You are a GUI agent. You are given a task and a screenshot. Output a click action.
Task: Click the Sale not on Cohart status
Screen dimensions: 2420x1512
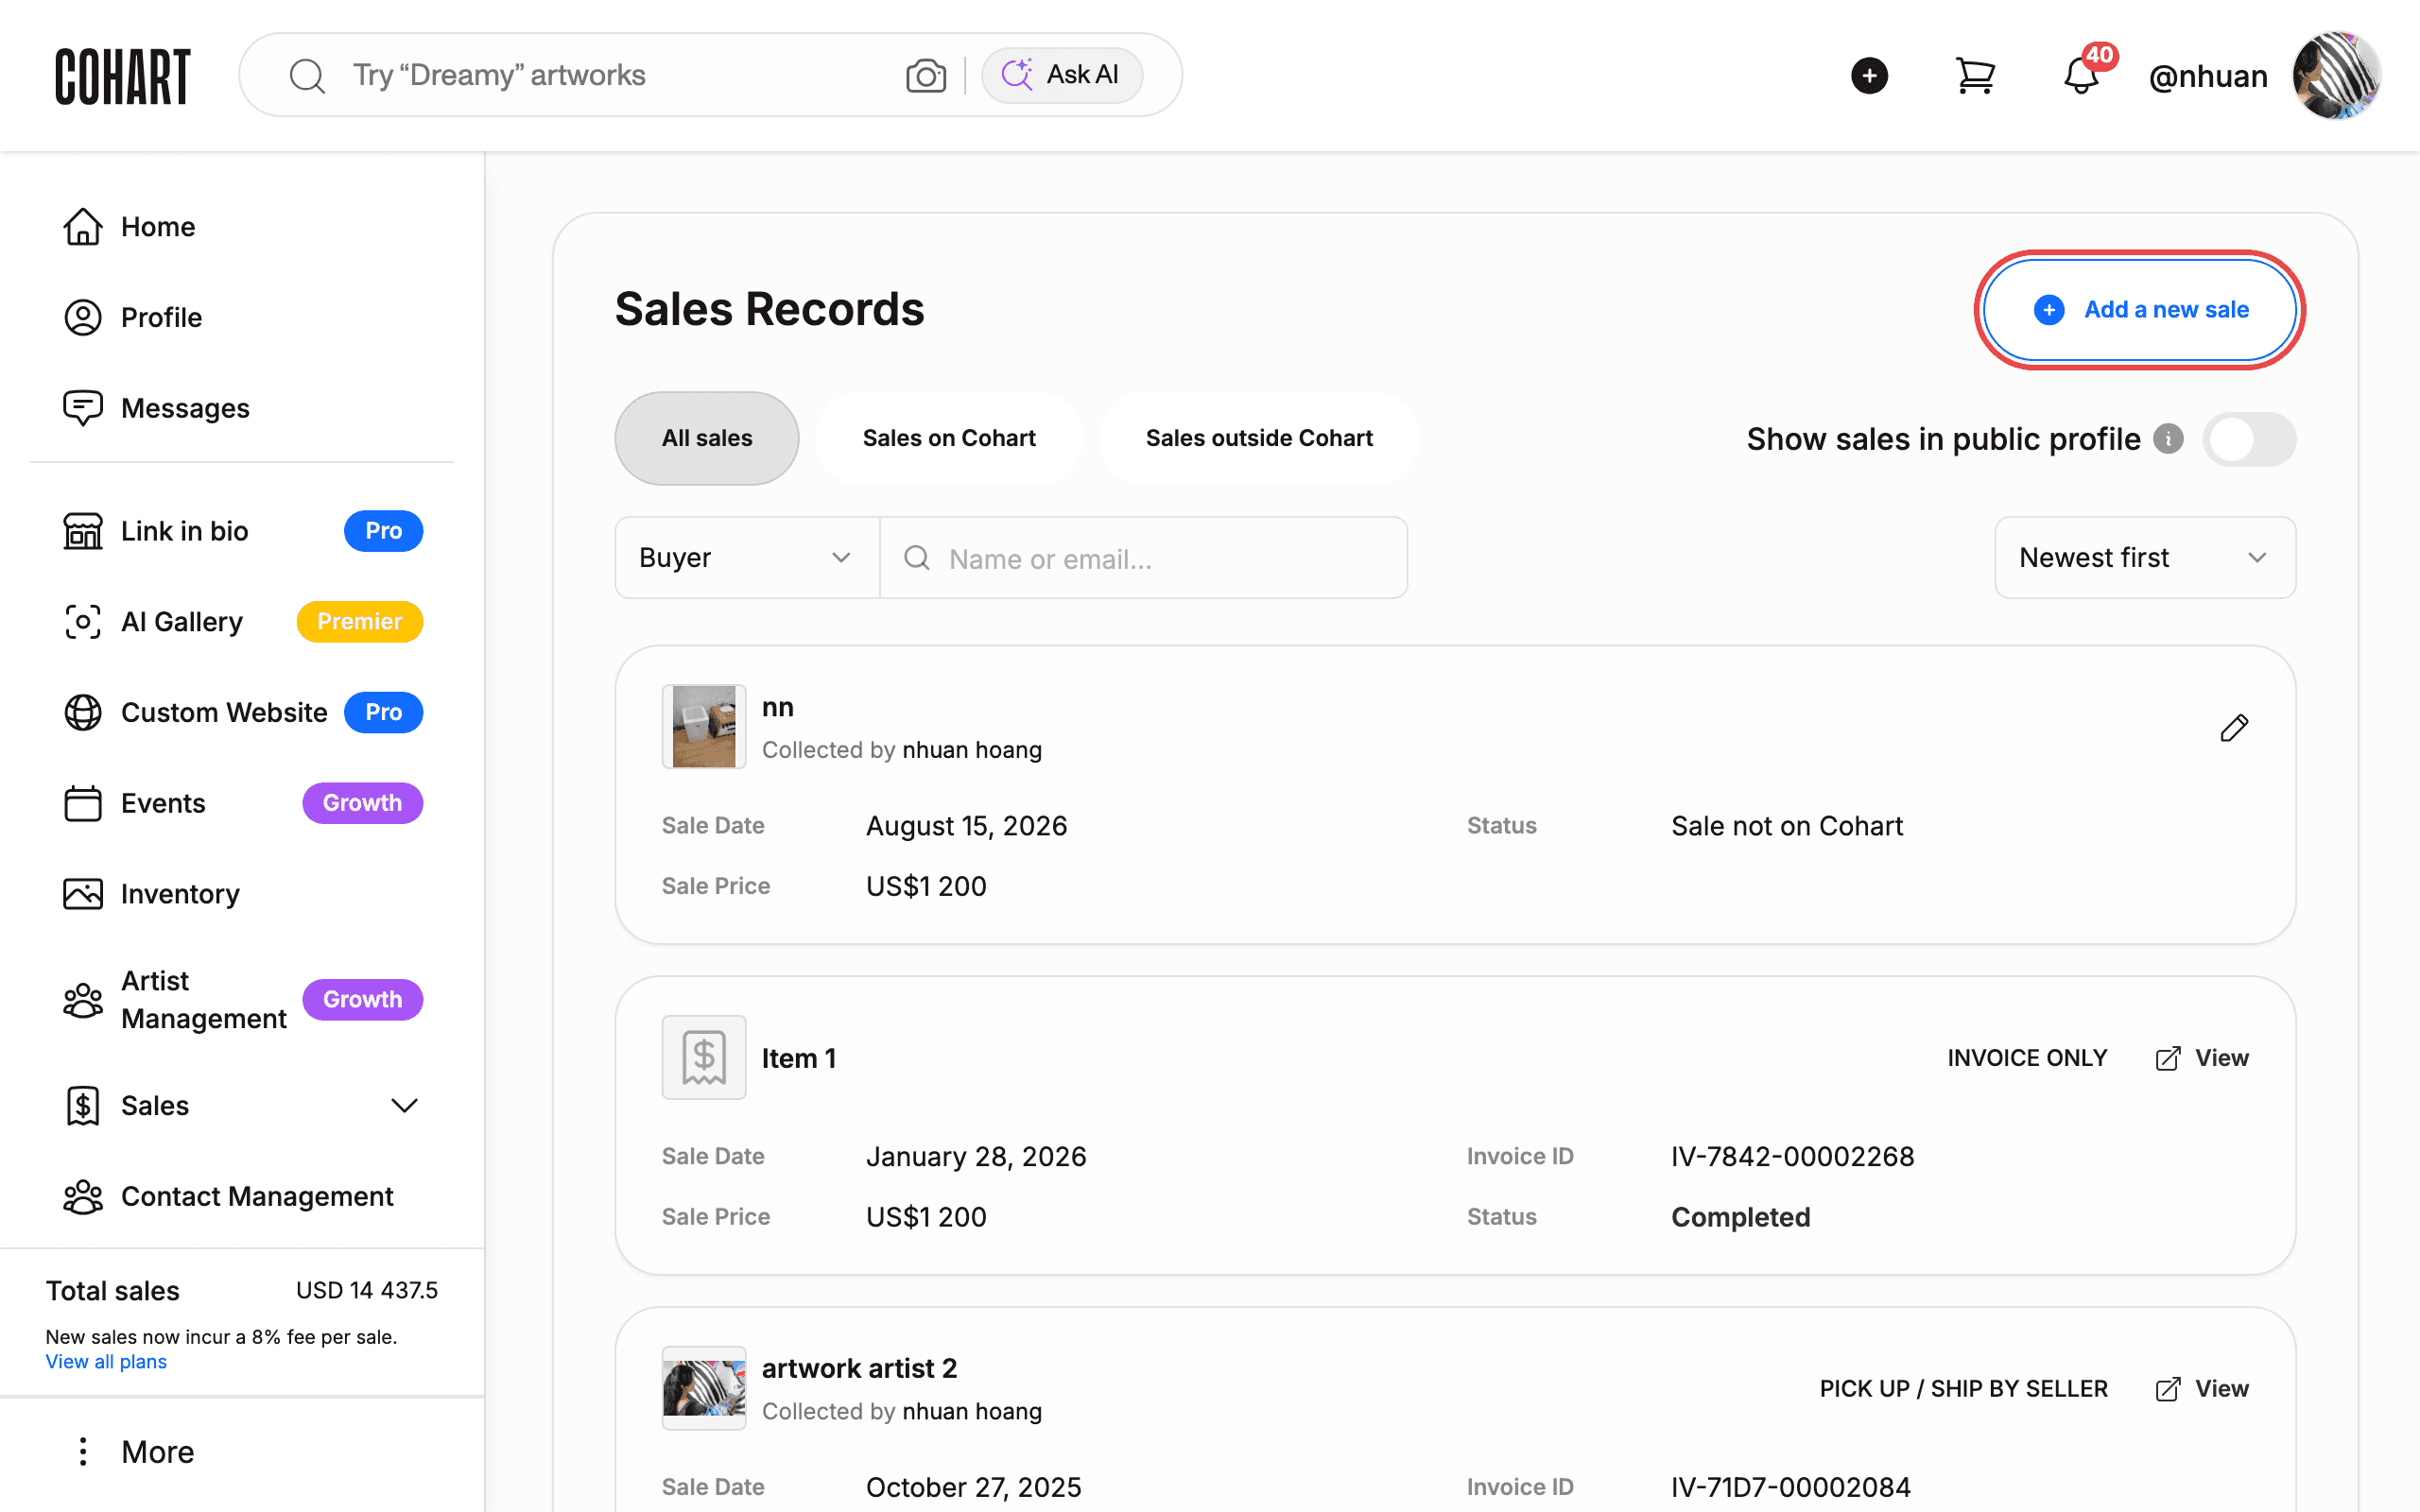[1787, 826]
